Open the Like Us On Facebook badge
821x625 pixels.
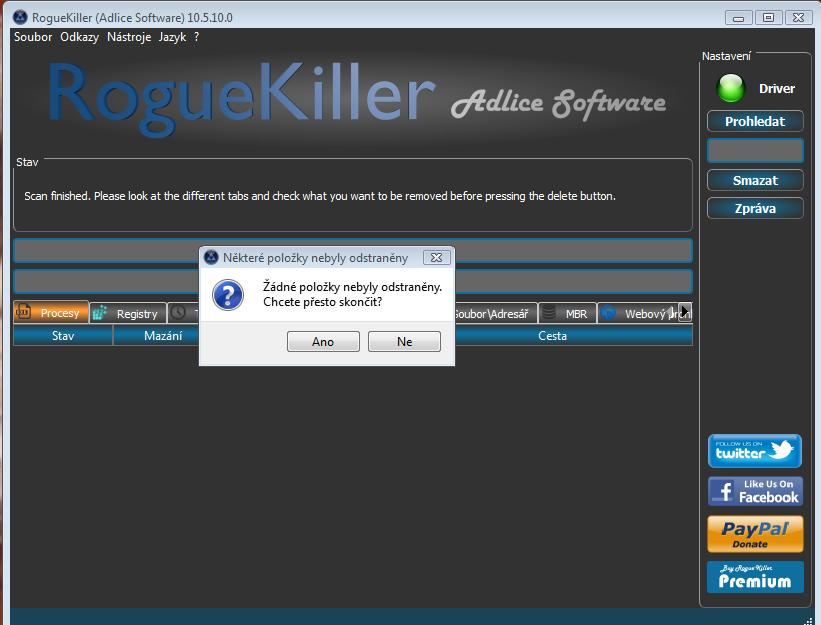coord(755,491)
